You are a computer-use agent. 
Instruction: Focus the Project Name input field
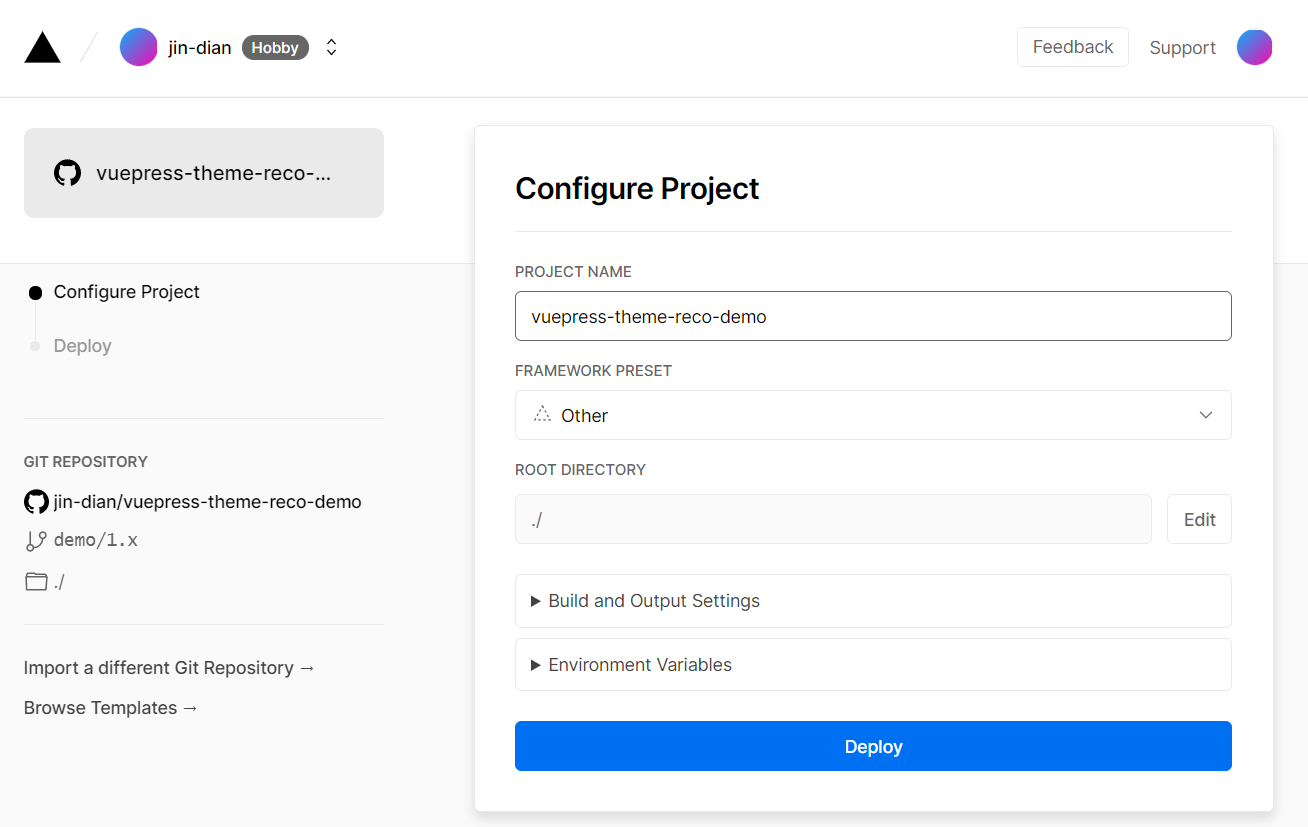pos(872,316)
